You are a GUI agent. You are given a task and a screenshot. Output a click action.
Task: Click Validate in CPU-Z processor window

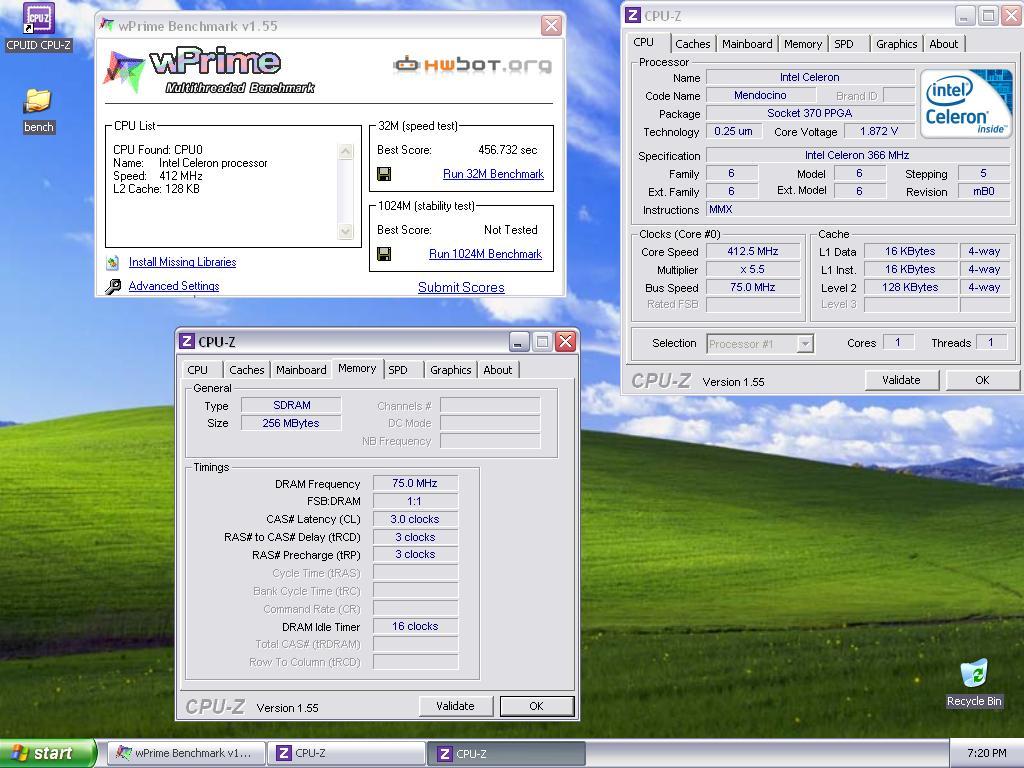click(901, 380)
